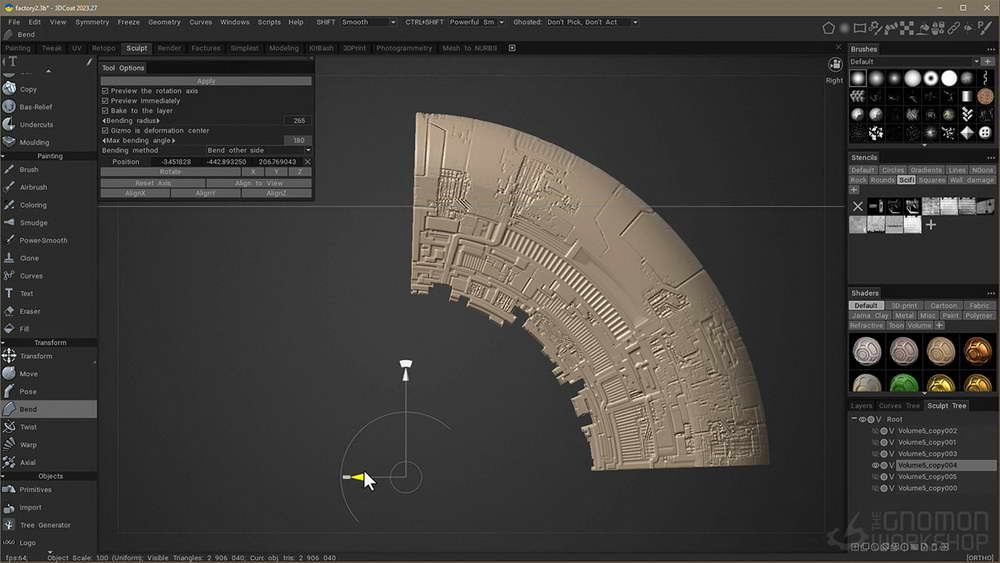This screenshot has height=563, width=1000.
Task: Open the CTRL+SHIFT Powerful Sm dropdown
Action: point(476,22)
